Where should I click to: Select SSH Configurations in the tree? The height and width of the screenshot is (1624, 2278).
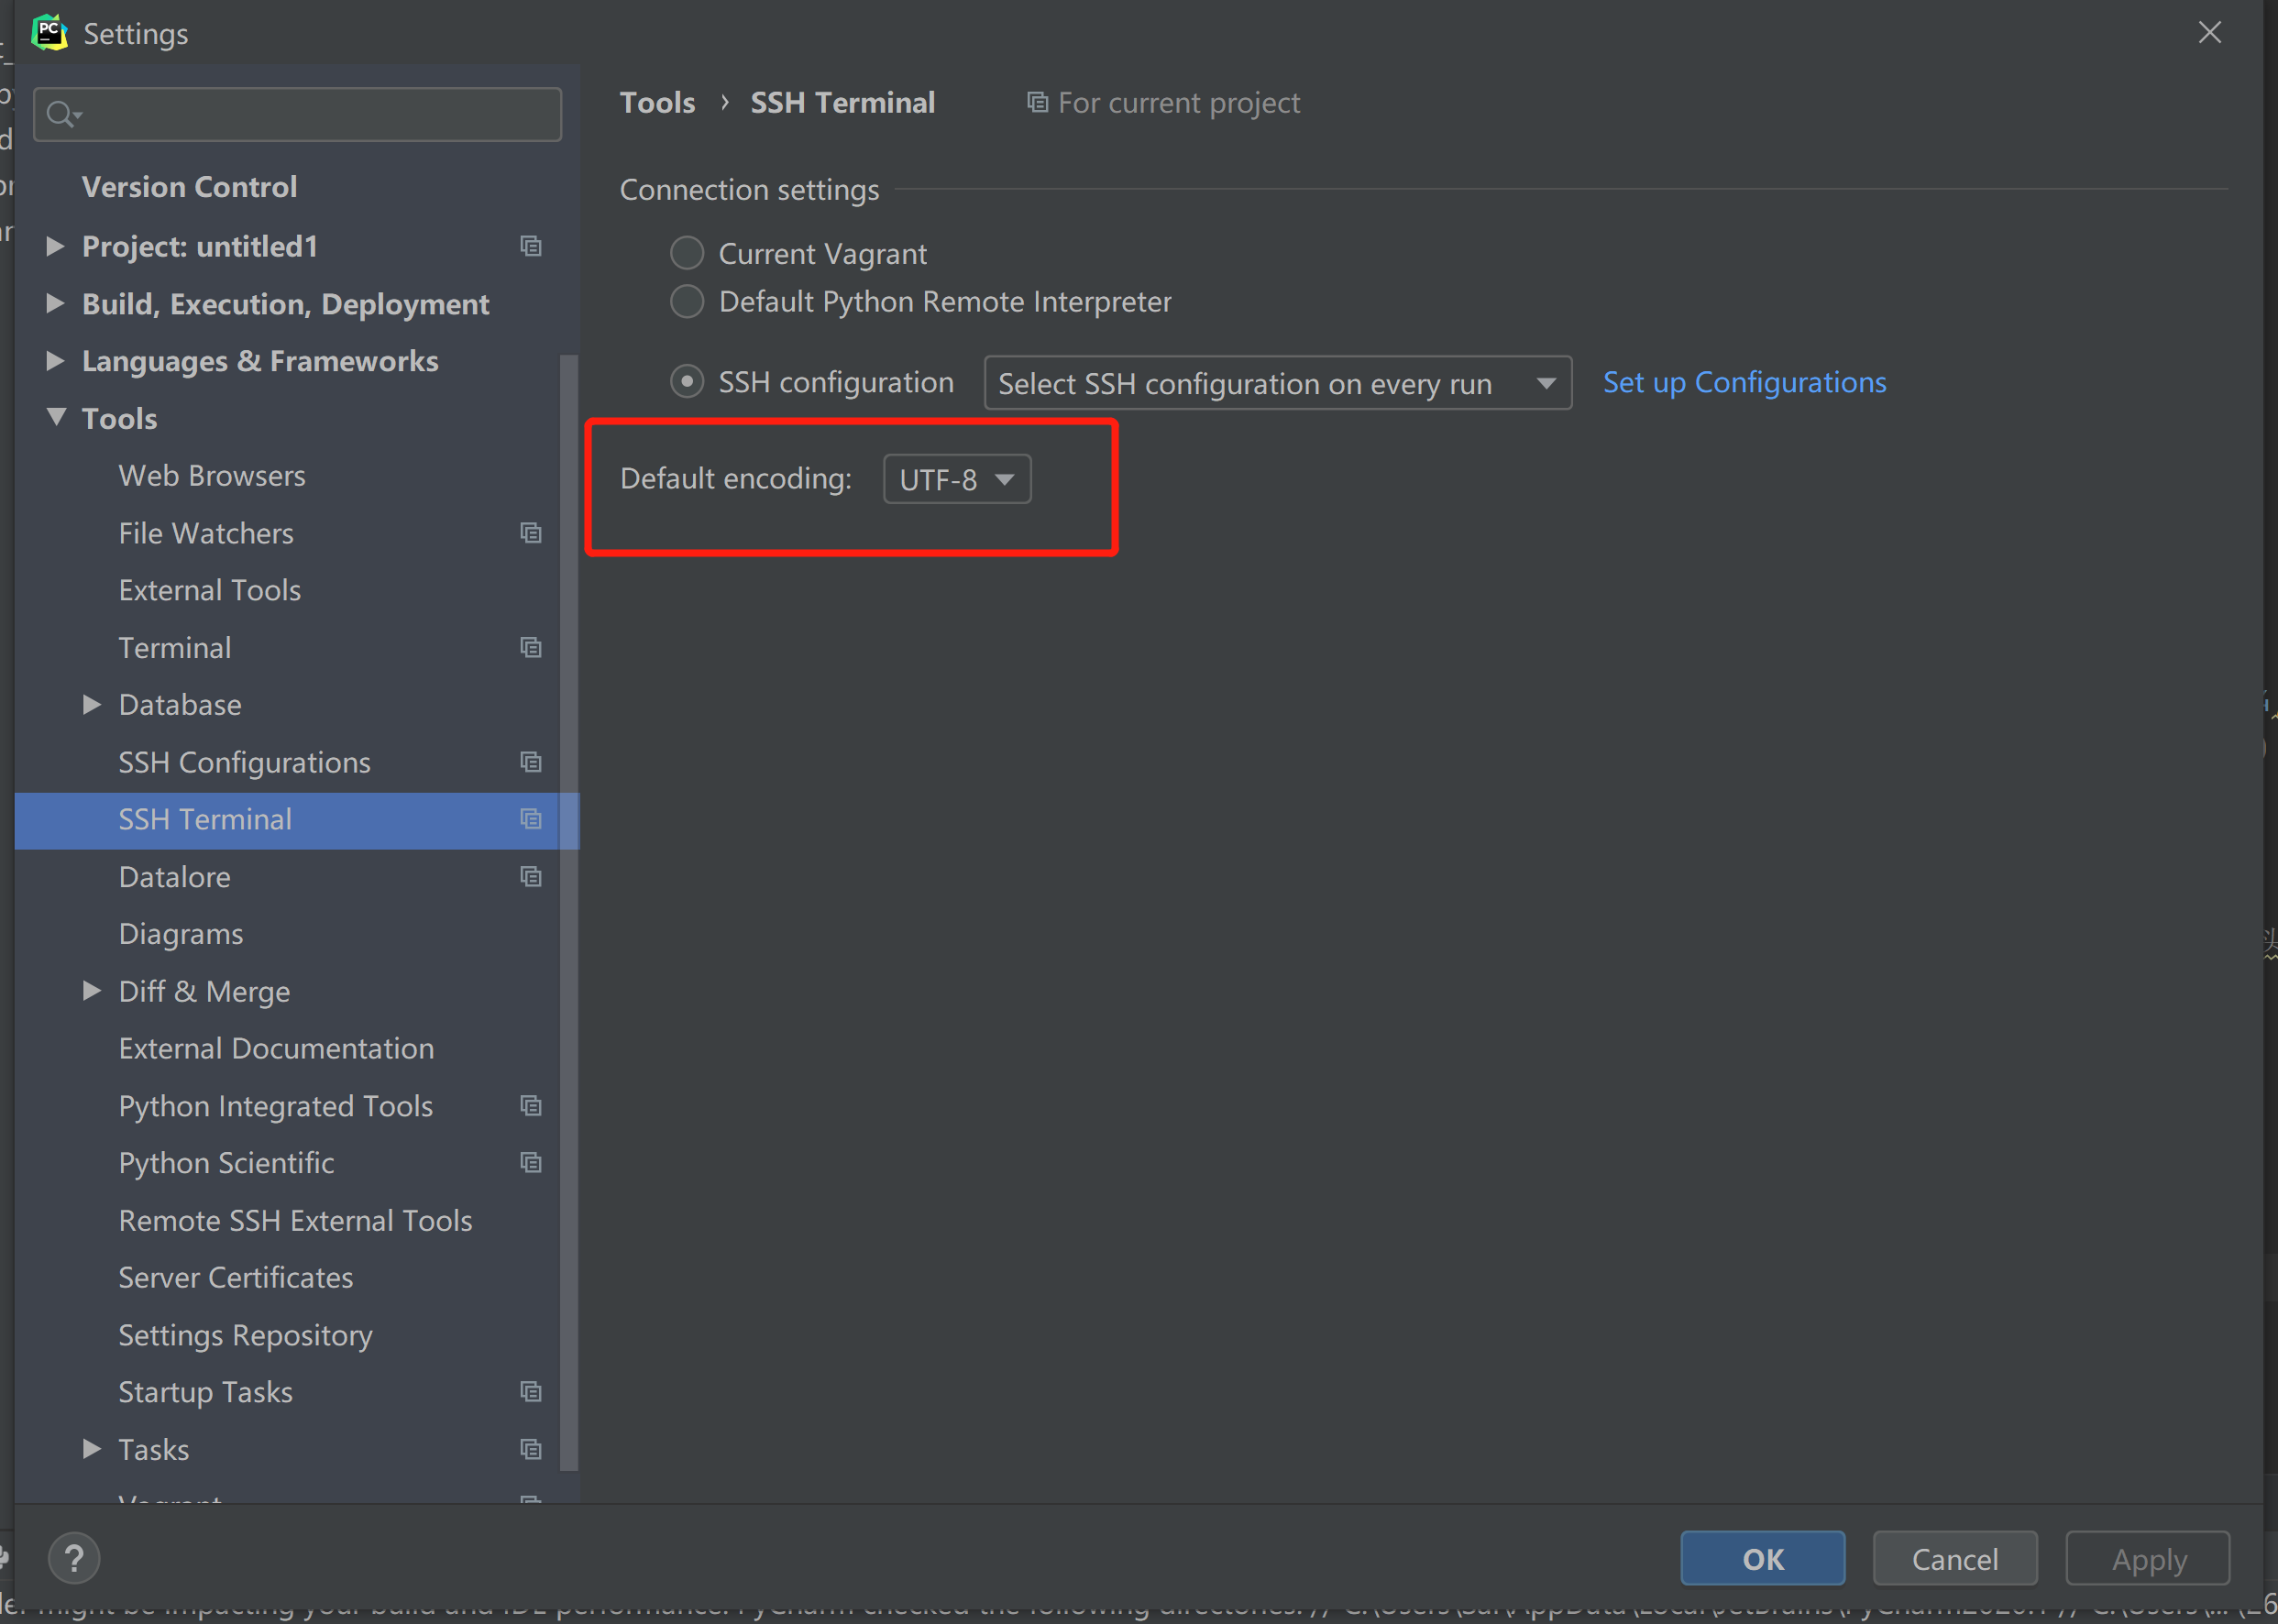pos(244,762)
